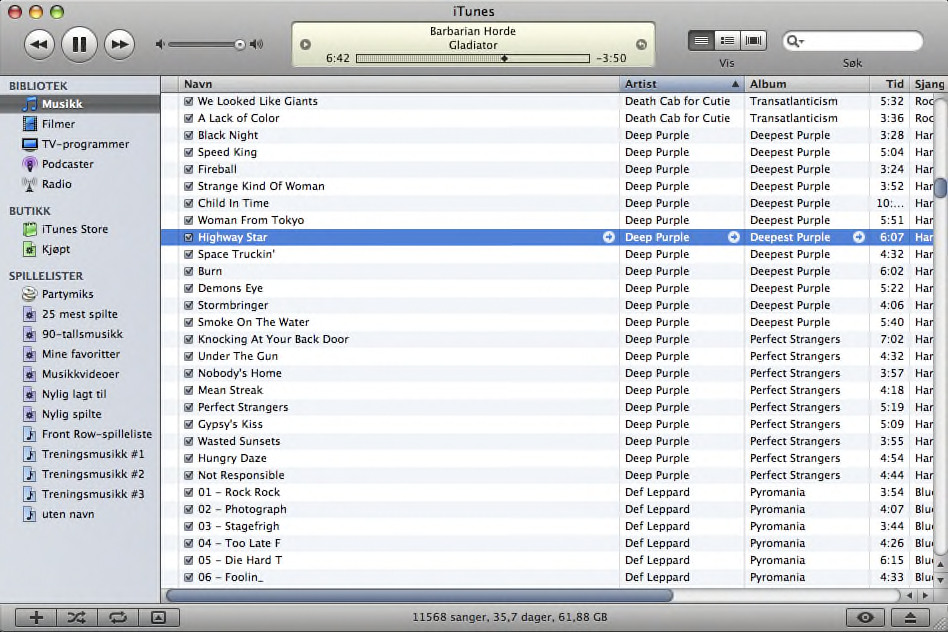
Task: Click the round play icon in now-playing display
Action: coord(305,44)
